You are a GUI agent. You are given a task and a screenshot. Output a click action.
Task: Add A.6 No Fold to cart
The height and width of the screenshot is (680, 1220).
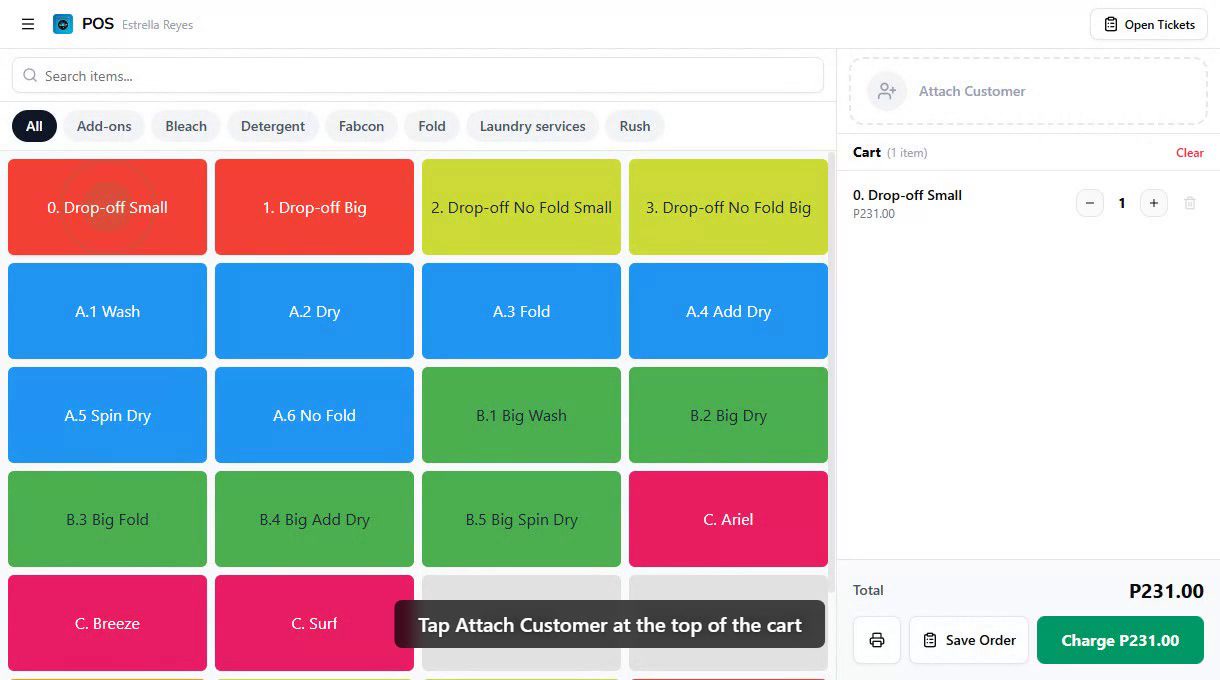tap(314, 415)
